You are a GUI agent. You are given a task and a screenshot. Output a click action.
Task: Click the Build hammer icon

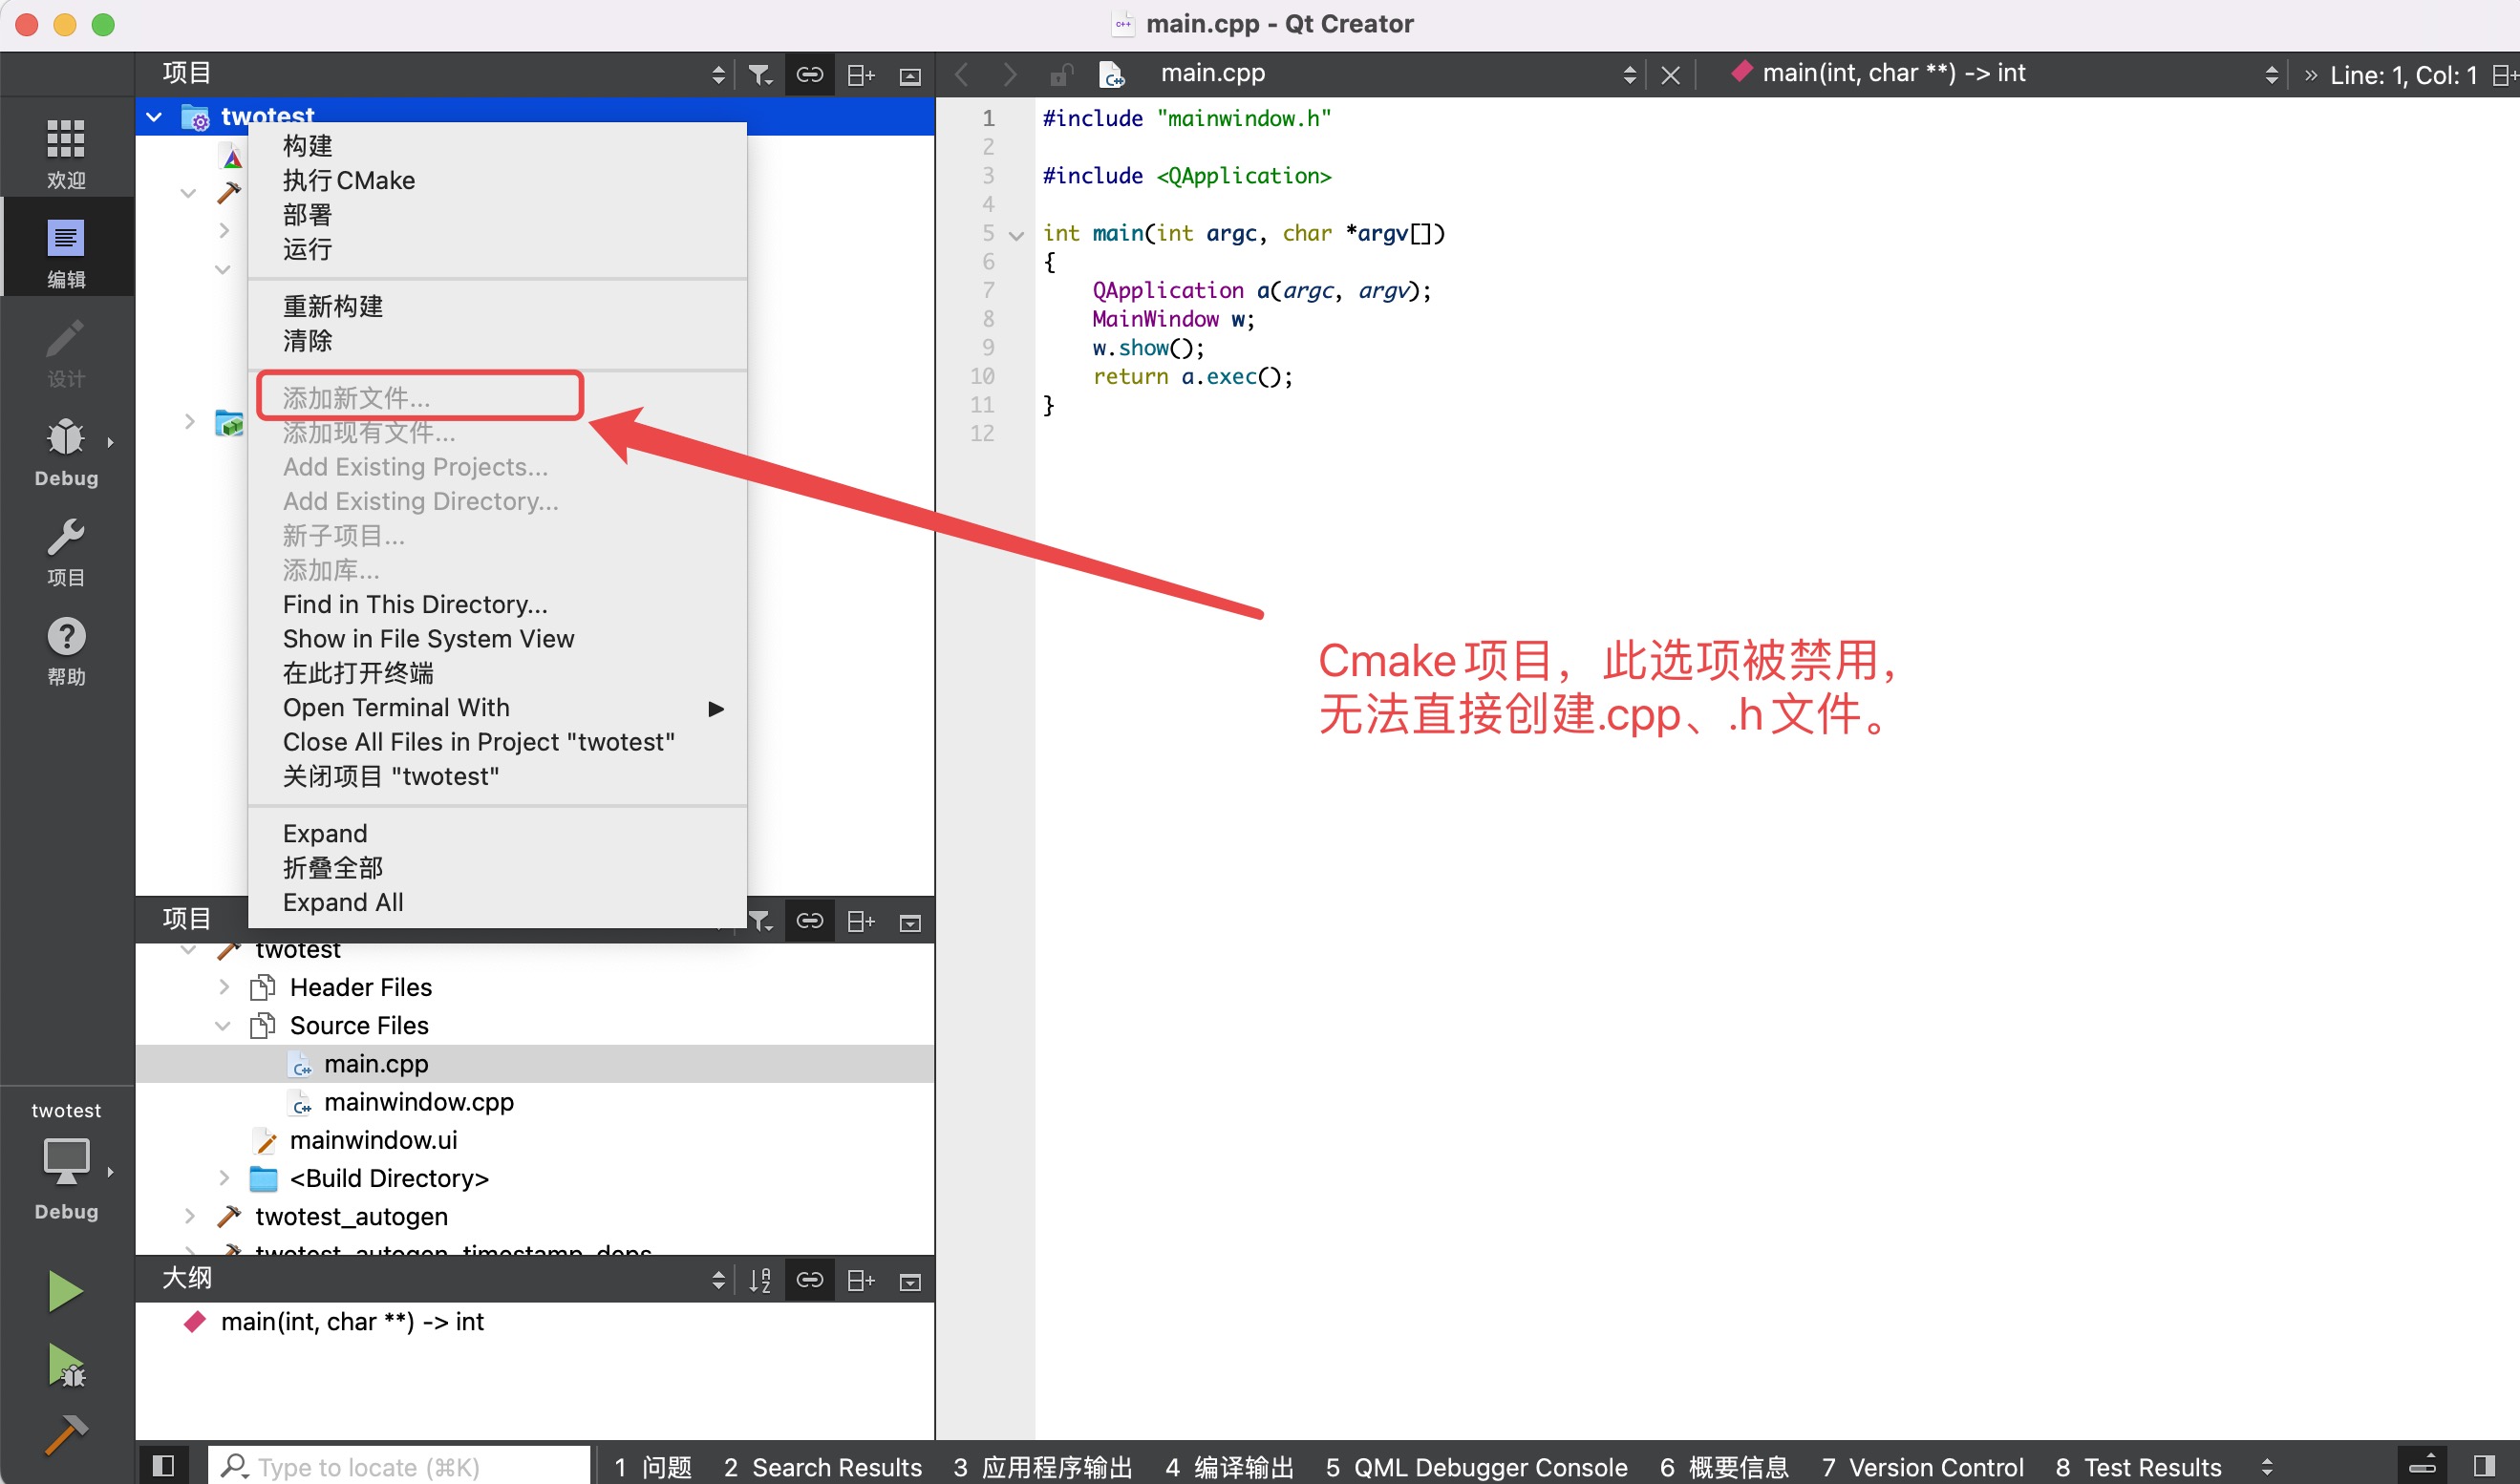click(66, 1435)
